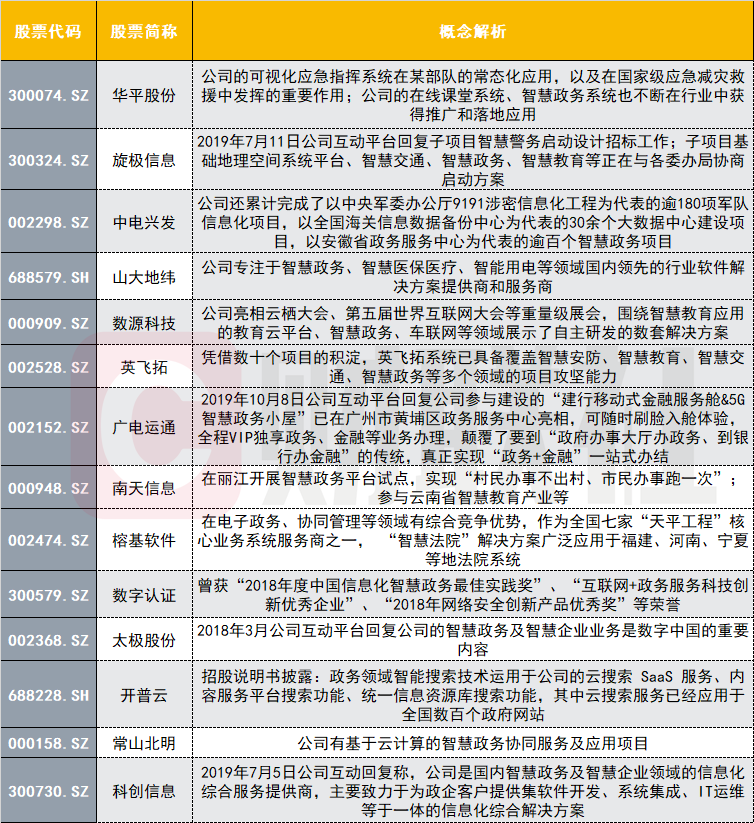The width and height of the screenshot is (754, 823).
Task: Select stock name 广电运通
Action: (x=144, y=427)
